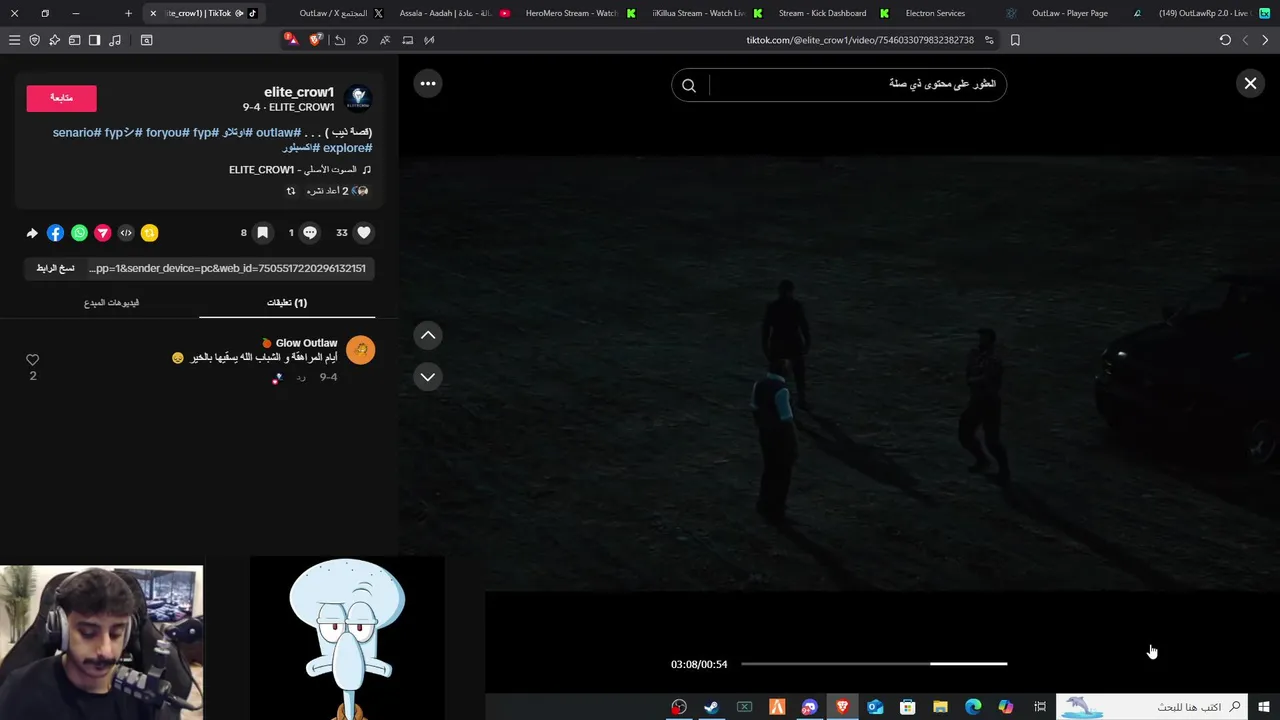
Task: Open Task View on the taskbar
Action: pyautogui.click(x=1040, y=707)
